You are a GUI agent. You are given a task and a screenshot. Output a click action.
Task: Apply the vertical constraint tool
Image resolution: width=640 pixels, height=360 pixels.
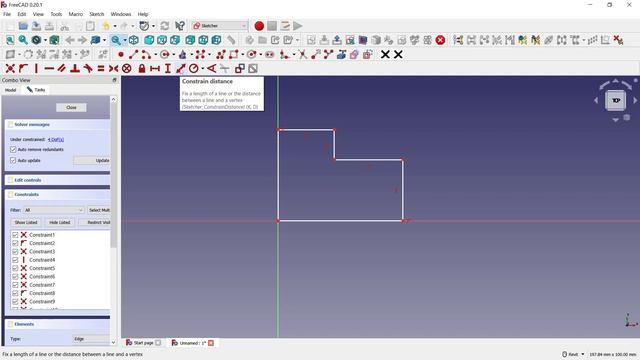36,69
